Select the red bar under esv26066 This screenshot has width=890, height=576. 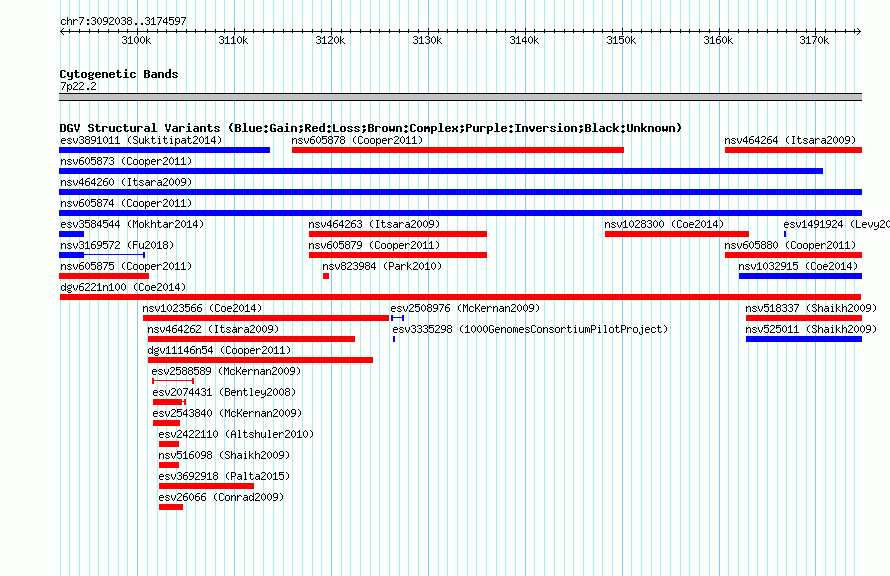pos(171,507)
